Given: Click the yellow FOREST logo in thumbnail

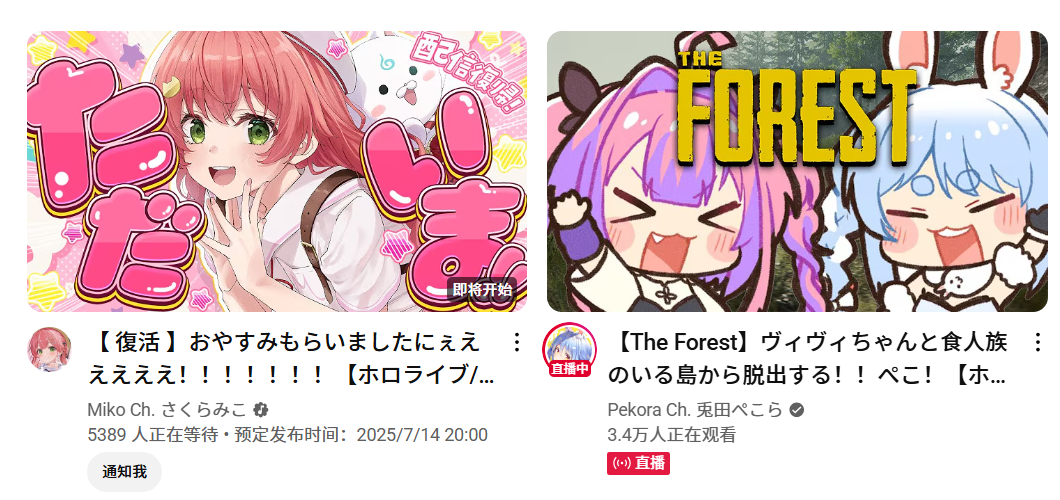Looking at the screenshot, I should click(x=796, y=109).
